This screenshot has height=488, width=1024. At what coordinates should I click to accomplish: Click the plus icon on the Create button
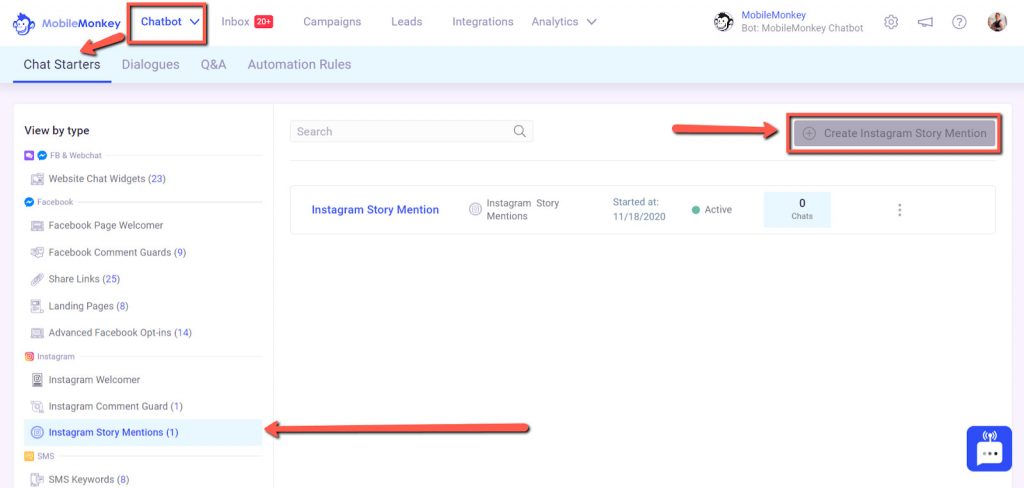pos(809,133)
